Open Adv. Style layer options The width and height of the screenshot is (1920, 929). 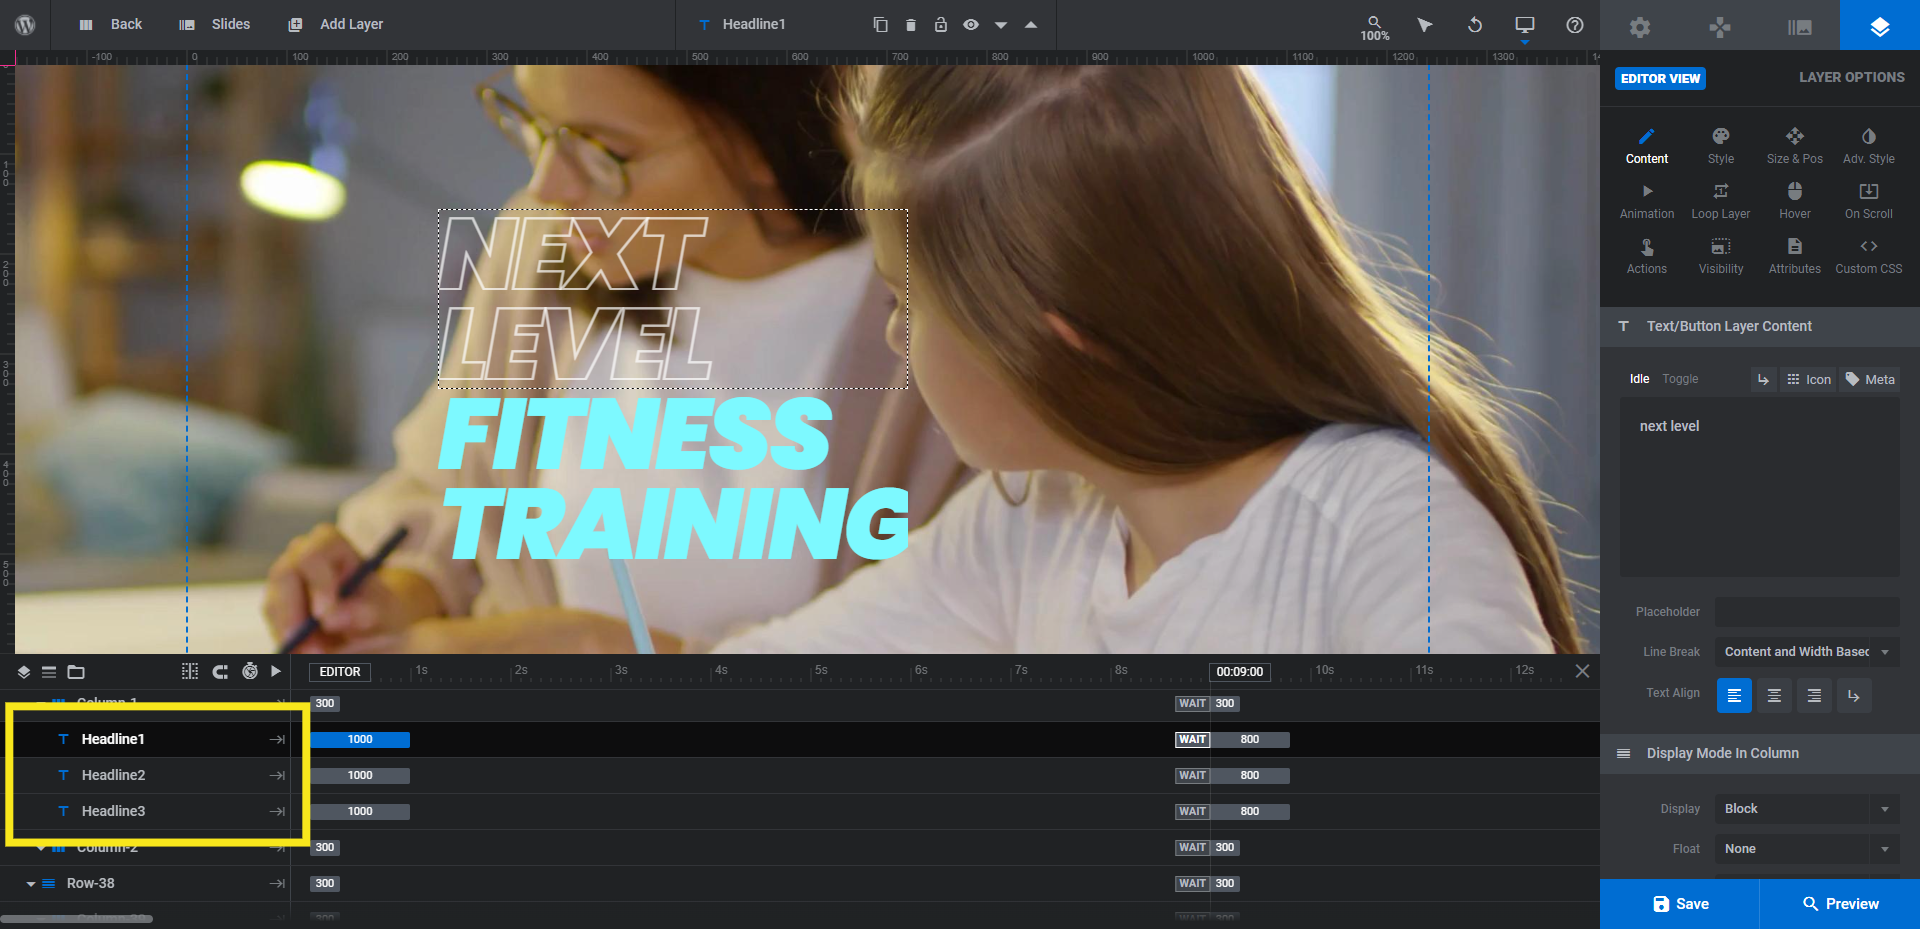(x=1869, y=146)
